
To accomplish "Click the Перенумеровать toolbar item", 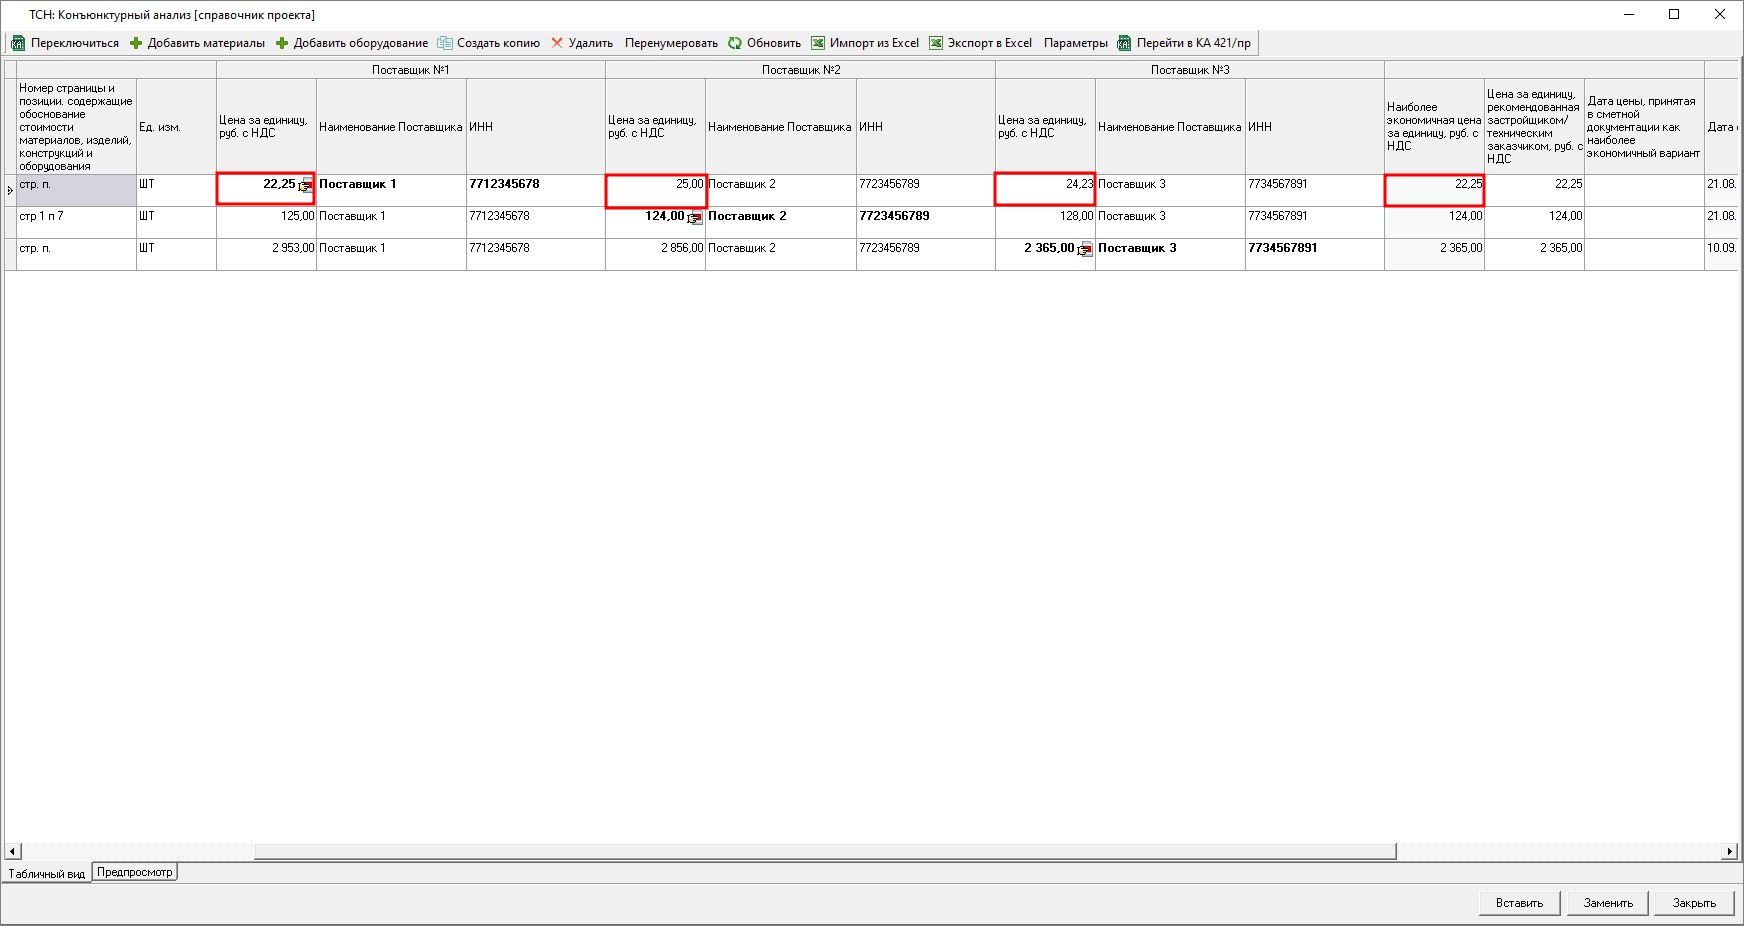I will [671, 43].
